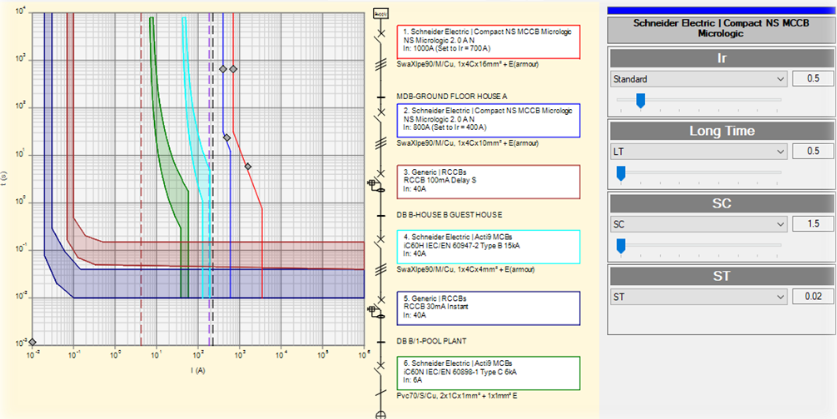Click the load symbol at diagram bottom
837x419 pixels.
(381, 415)
